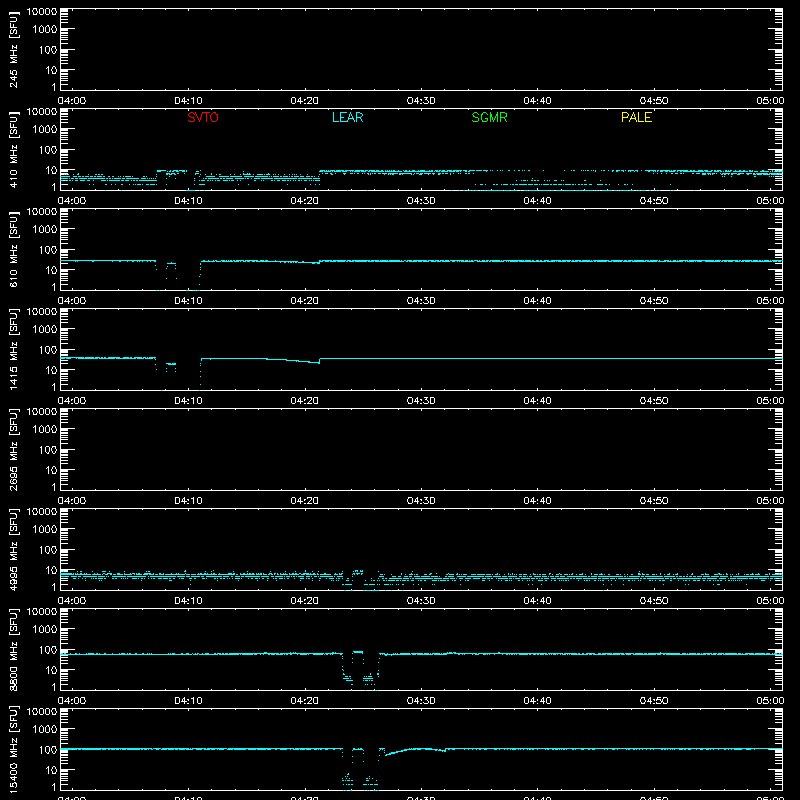
Task: Select the 4995 MHz [SFU] axis label
Action: point(13,549)
